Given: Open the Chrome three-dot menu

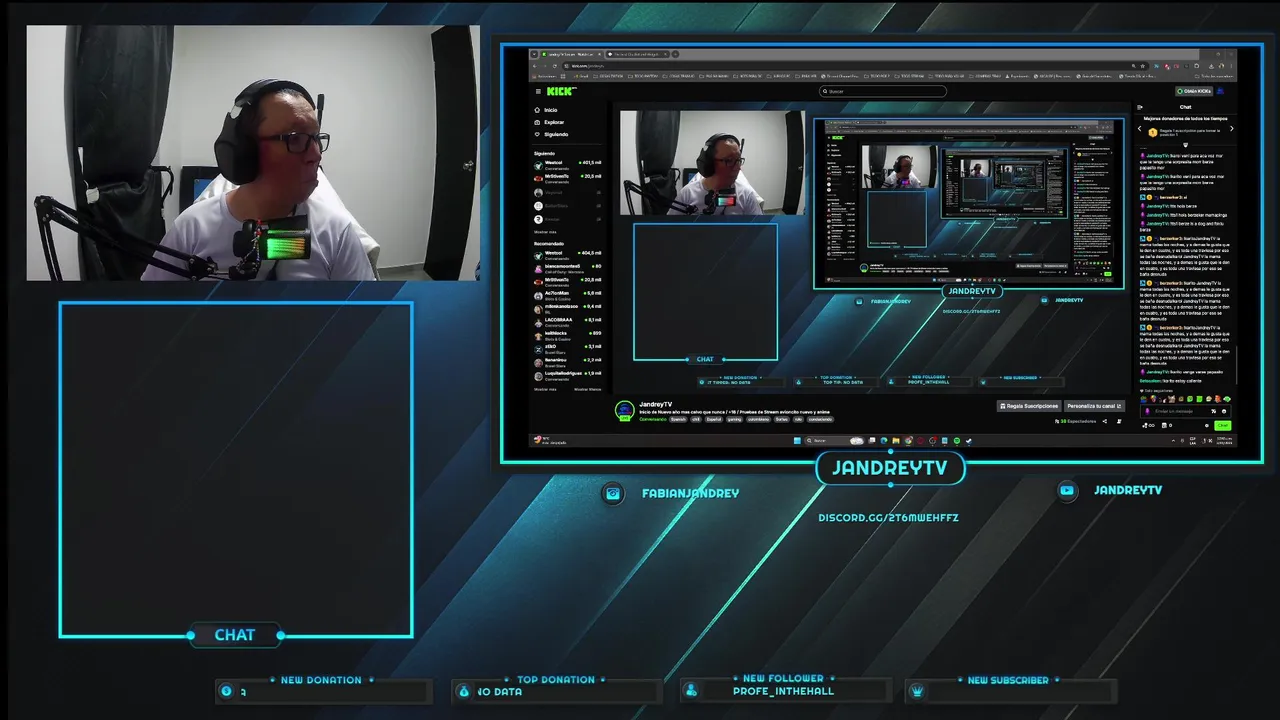Looking at the screenshot, I should pos(1231,66).
